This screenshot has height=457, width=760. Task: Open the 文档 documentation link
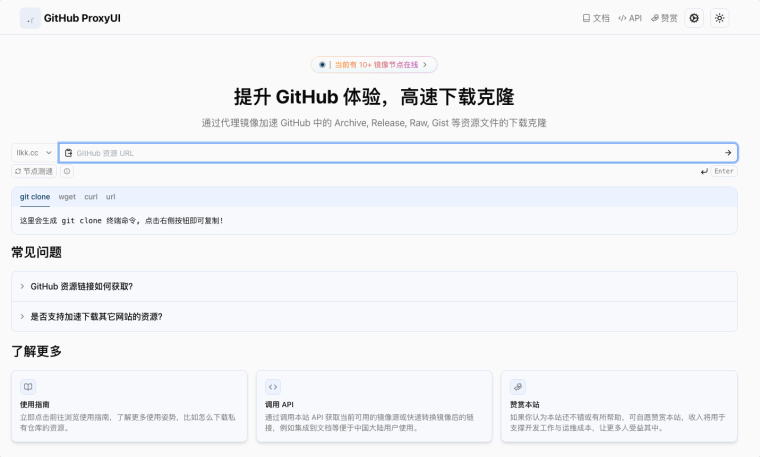click(596, 18)
